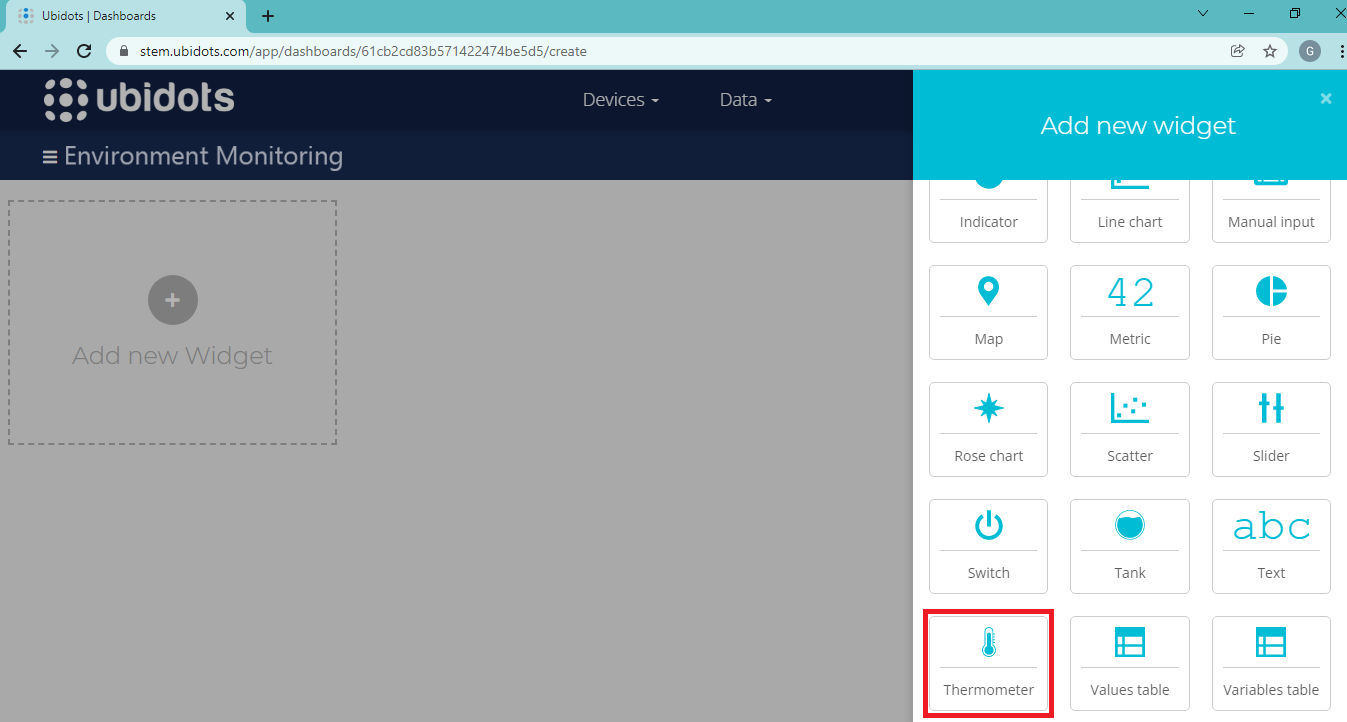Add a Switch widget
Viewport: 1347px width, 722px height.
point(988,546)
